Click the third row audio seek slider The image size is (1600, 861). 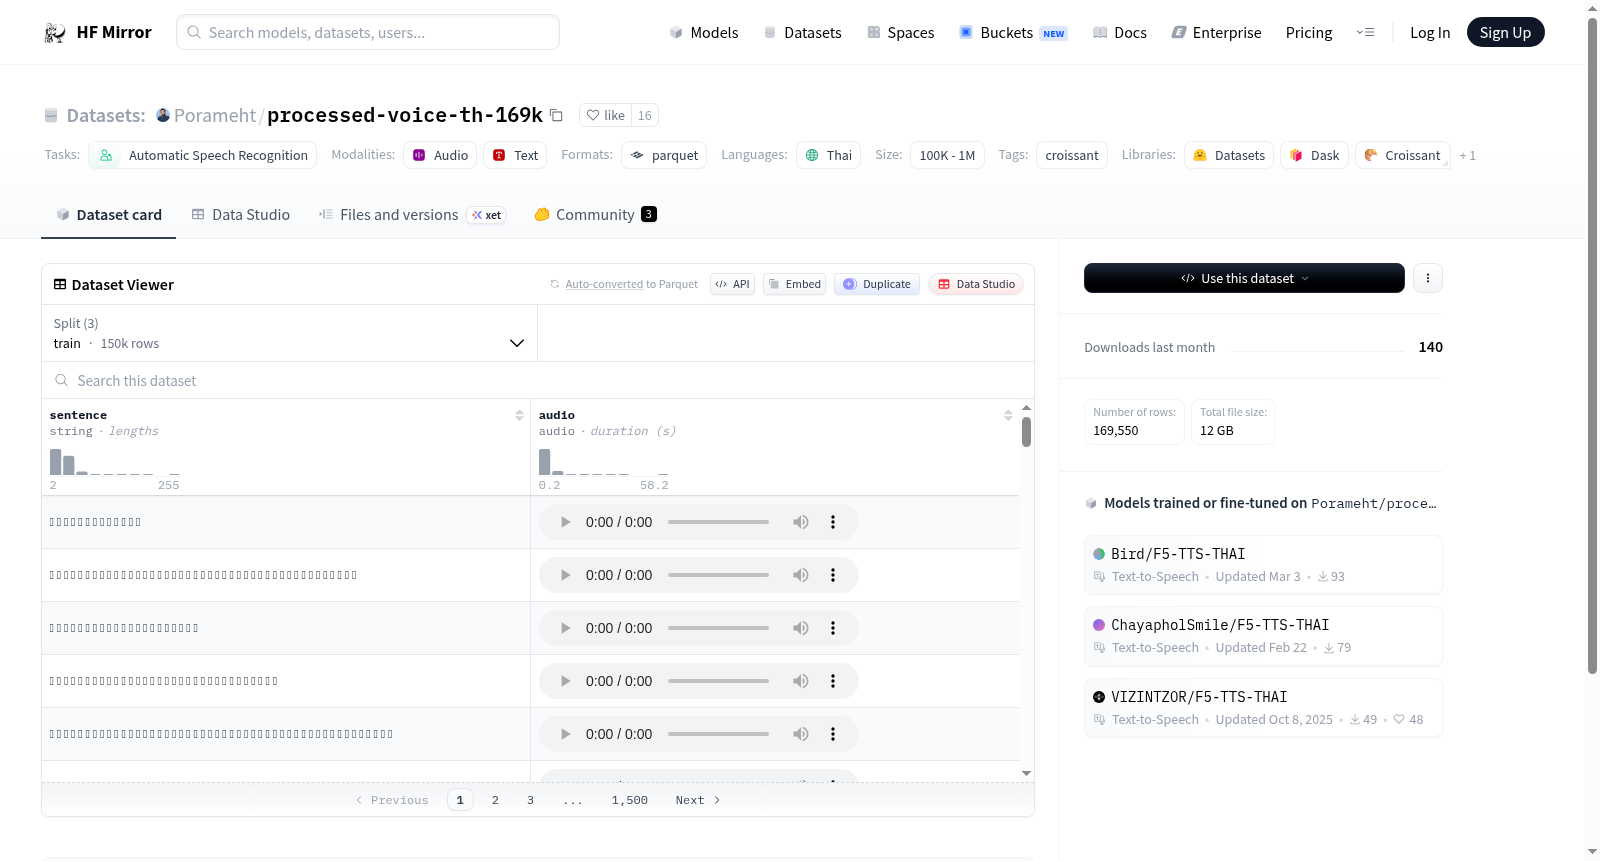[718, 628]
